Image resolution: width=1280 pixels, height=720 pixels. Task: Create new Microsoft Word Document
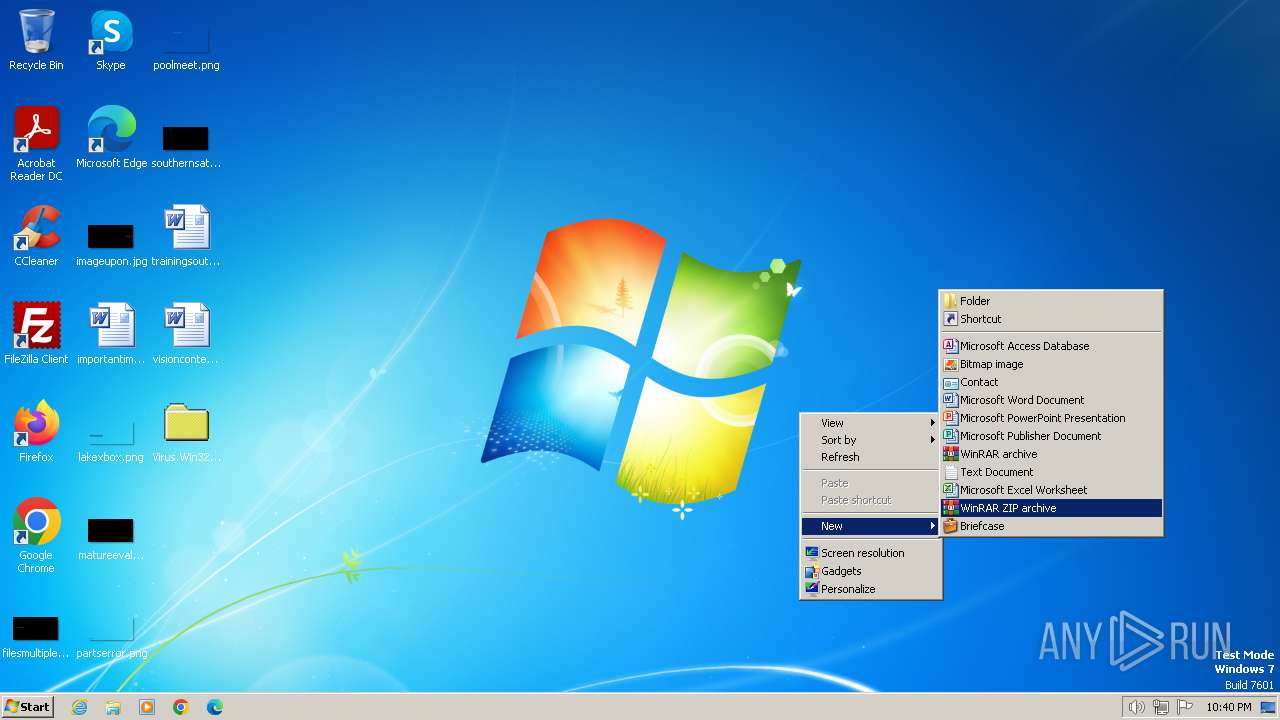(x=1051, y=400)
